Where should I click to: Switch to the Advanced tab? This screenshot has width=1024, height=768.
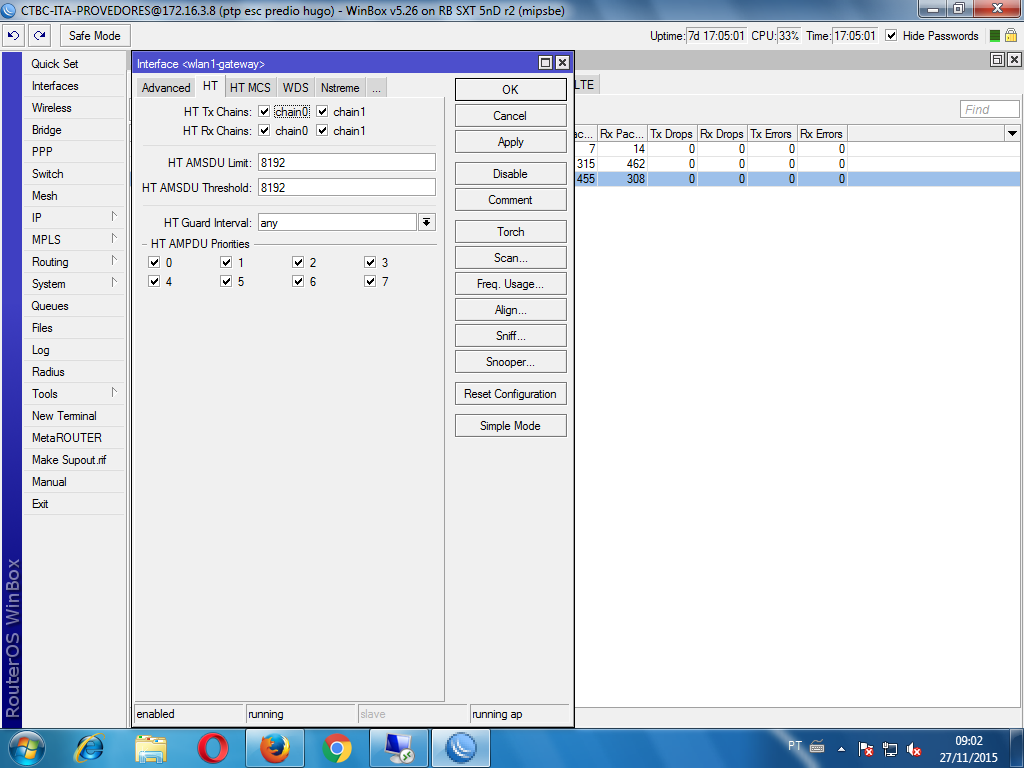tap(166, 88)
